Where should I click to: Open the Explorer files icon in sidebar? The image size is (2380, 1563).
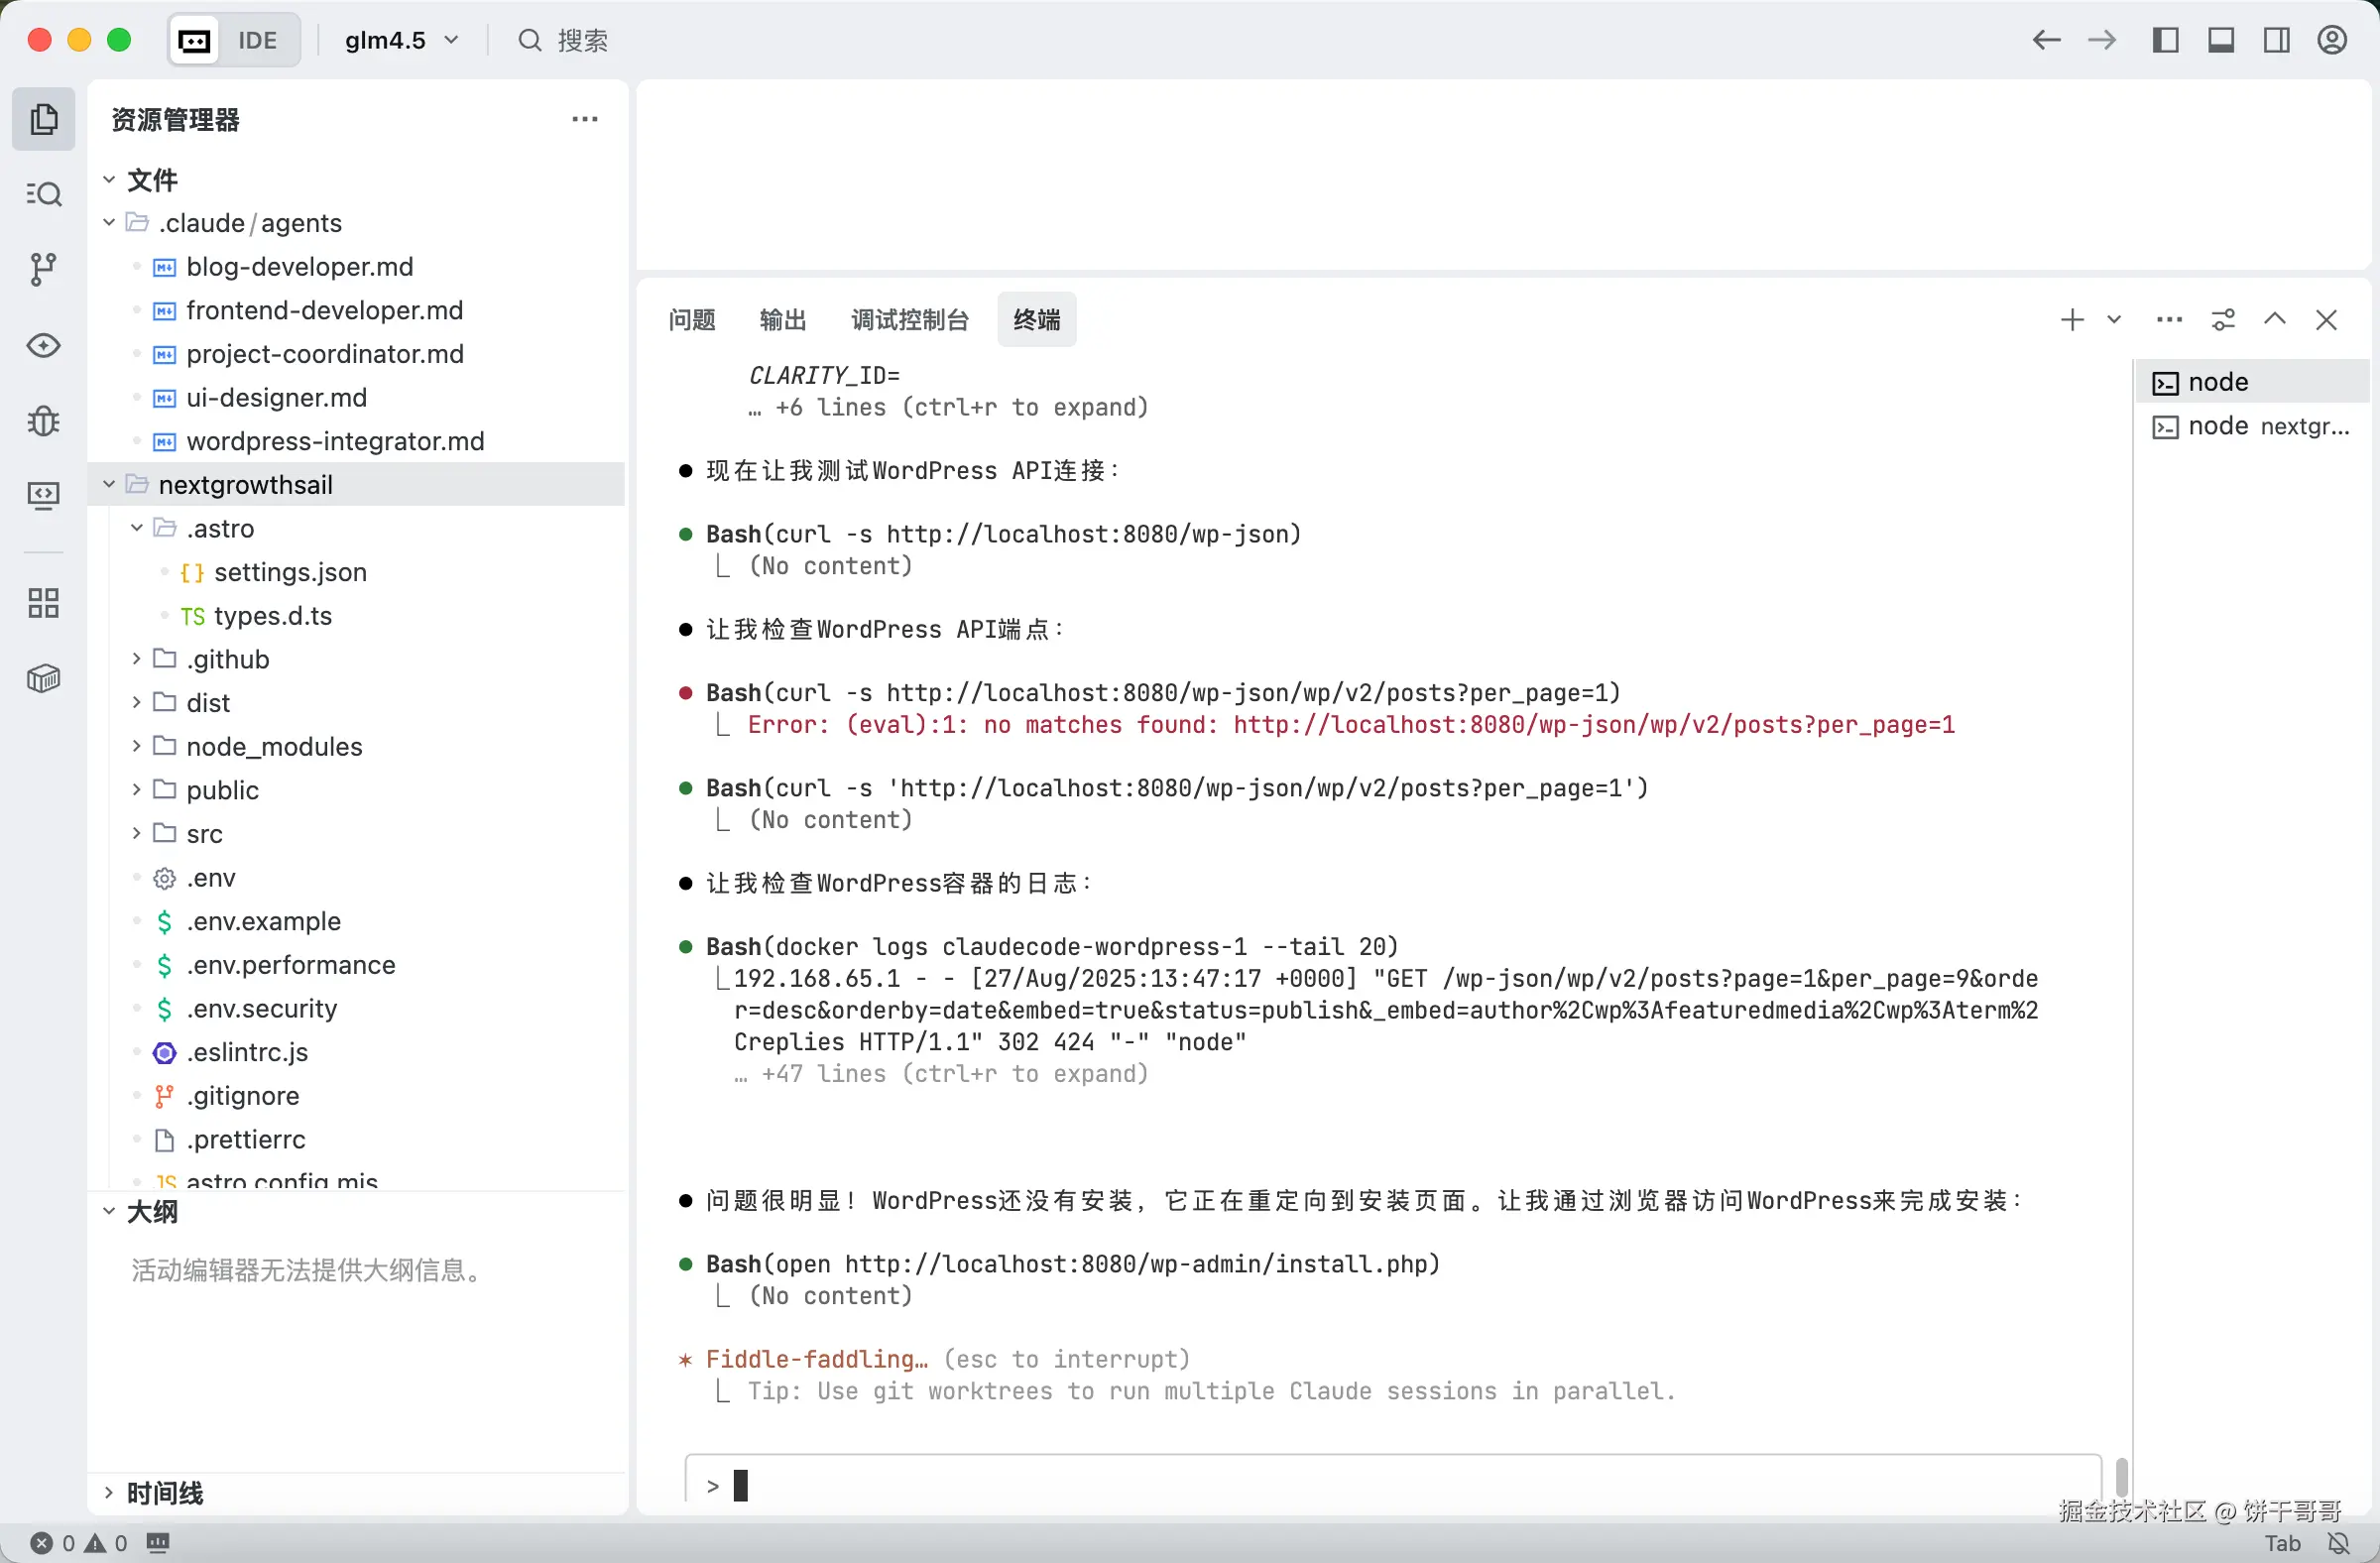pyautogui.click(x=43, y=119)
